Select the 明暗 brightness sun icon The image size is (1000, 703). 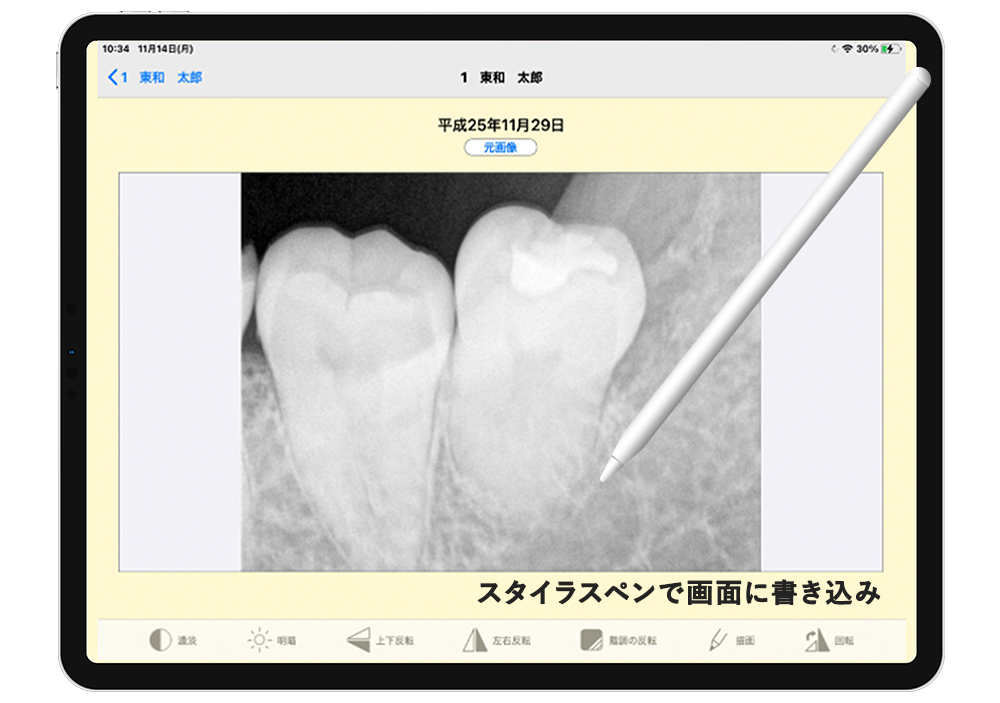[260, 640]
